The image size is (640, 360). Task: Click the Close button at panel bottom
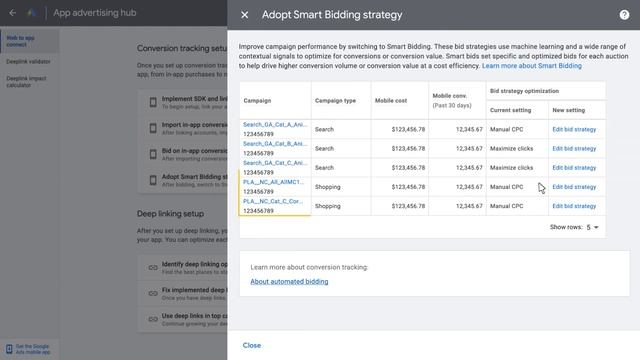(x=252, y=345)
